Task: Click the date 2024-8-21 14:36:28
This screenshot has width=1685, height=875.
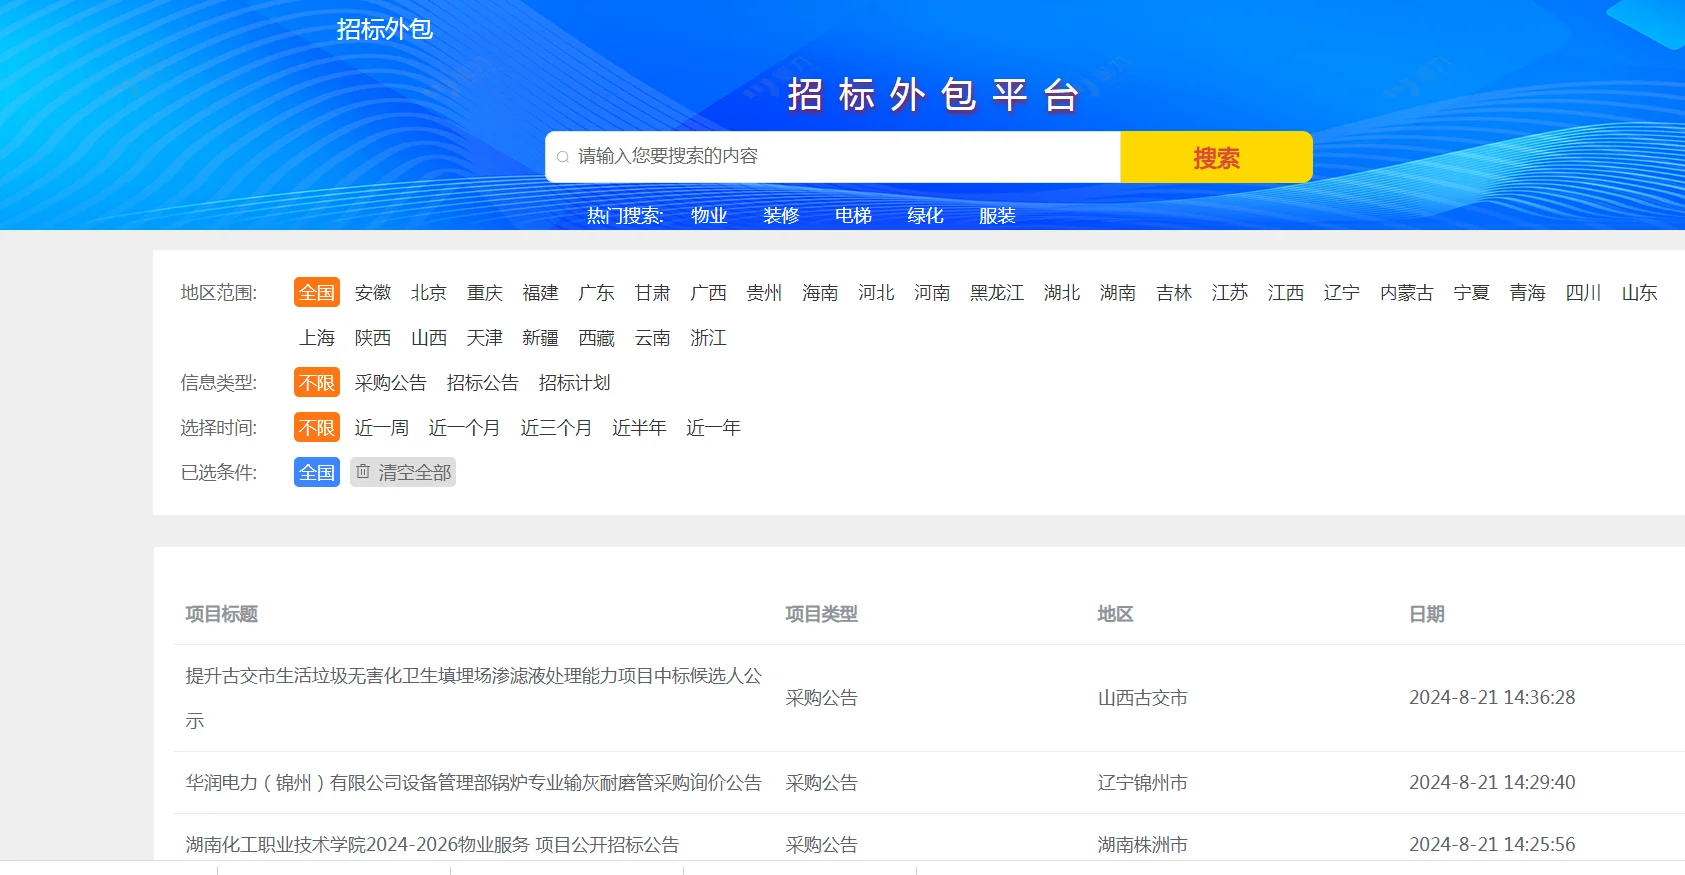Action: pyautogui.click(x=1492, y=698)
